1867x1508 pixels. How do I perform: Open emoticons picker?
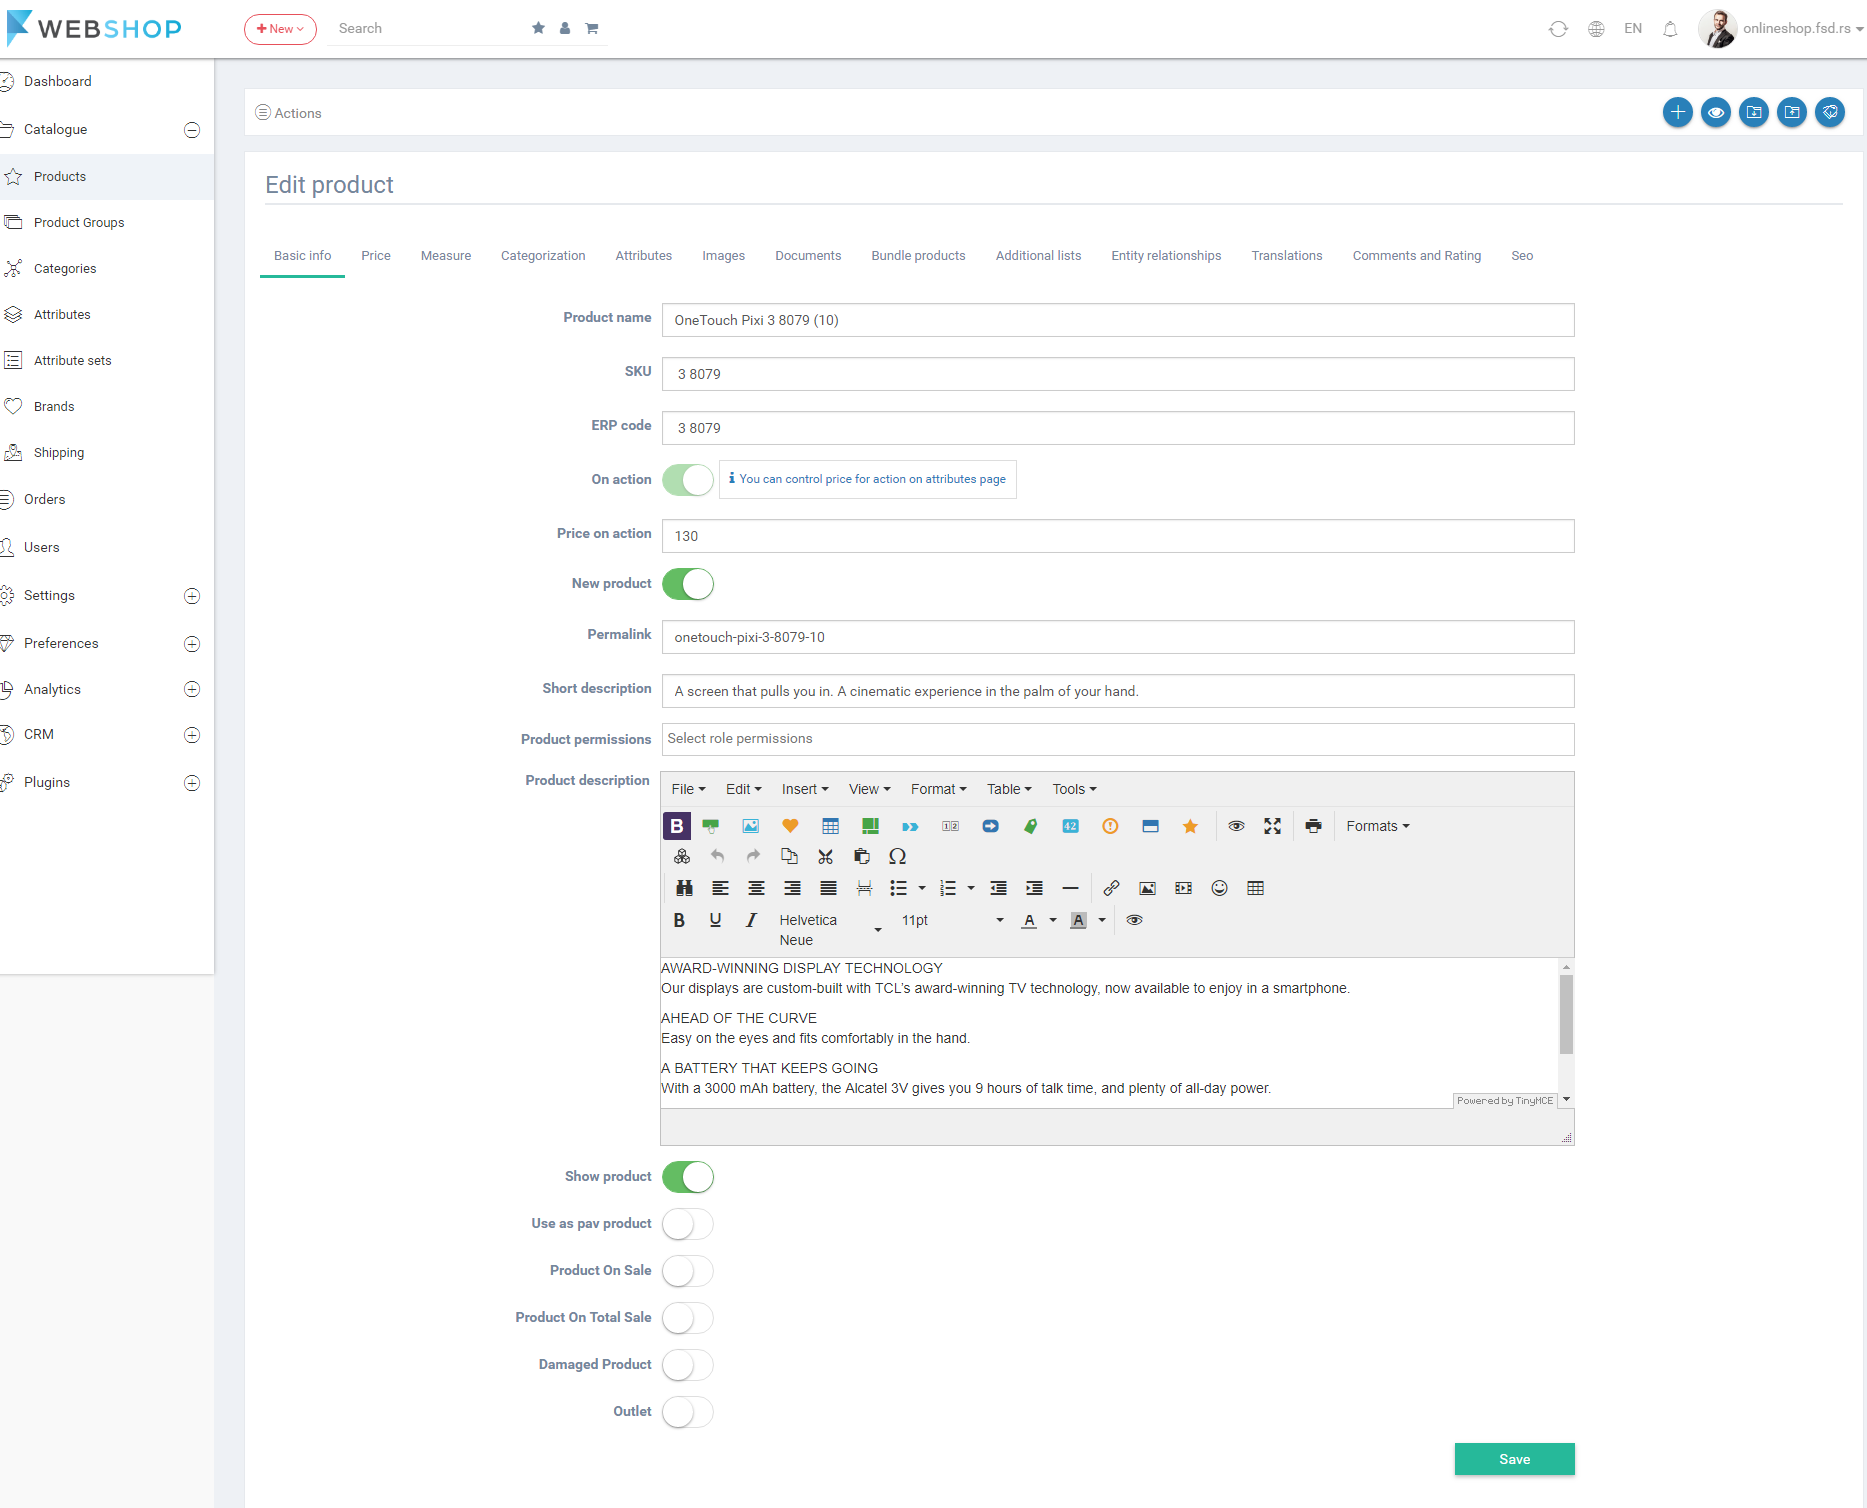click(x=1219, y=888)
